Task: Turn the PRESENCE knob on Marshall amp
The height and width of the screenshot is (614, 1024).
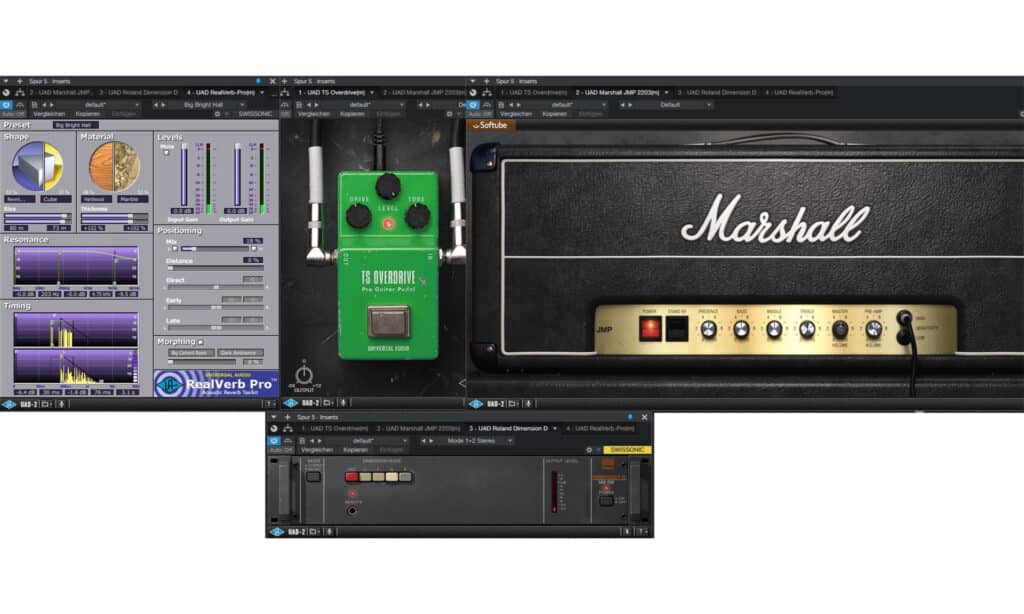Action: [709, 330]
